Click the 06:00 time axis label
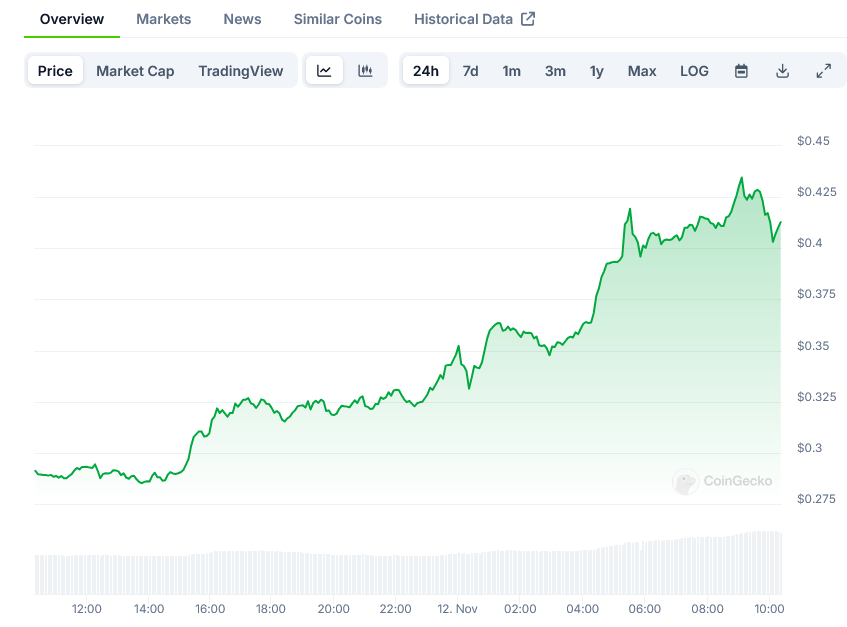847x627 pixels. click(x=644, y=609)
